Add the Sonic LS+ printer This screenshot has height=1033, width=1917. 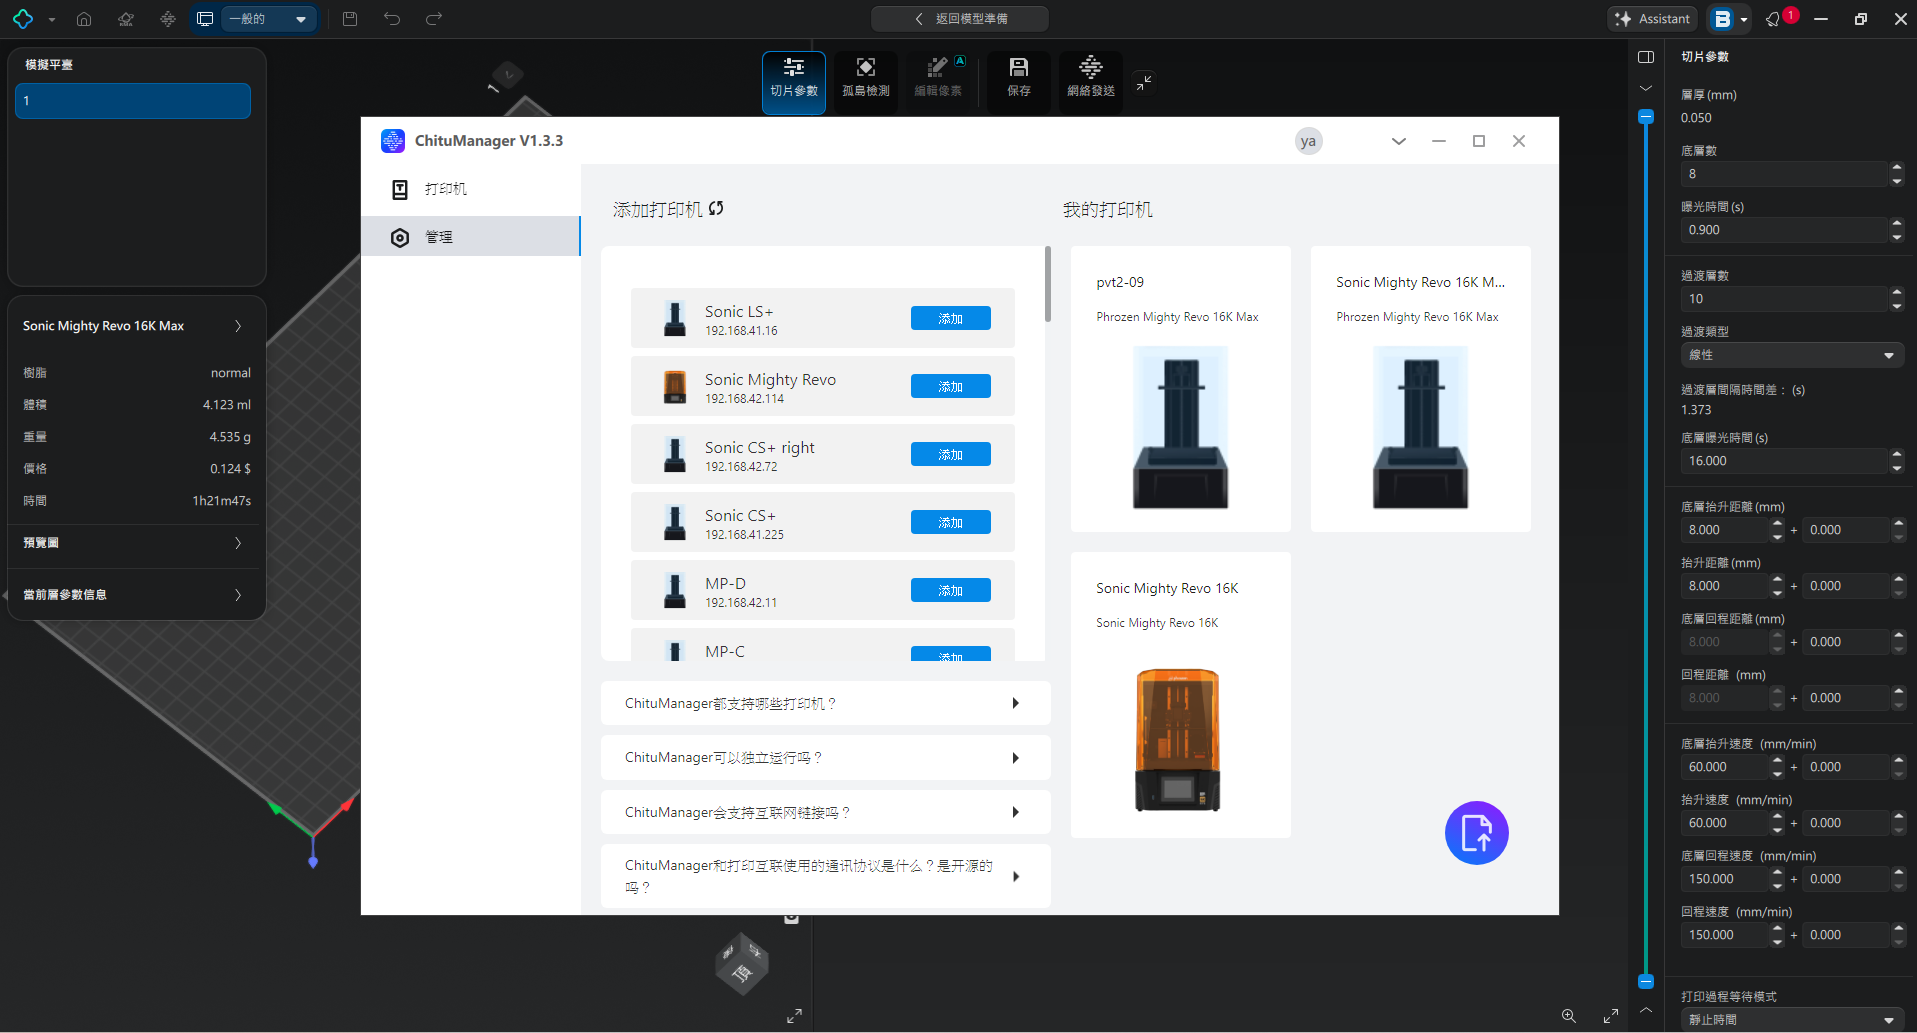tap(950, 318)
